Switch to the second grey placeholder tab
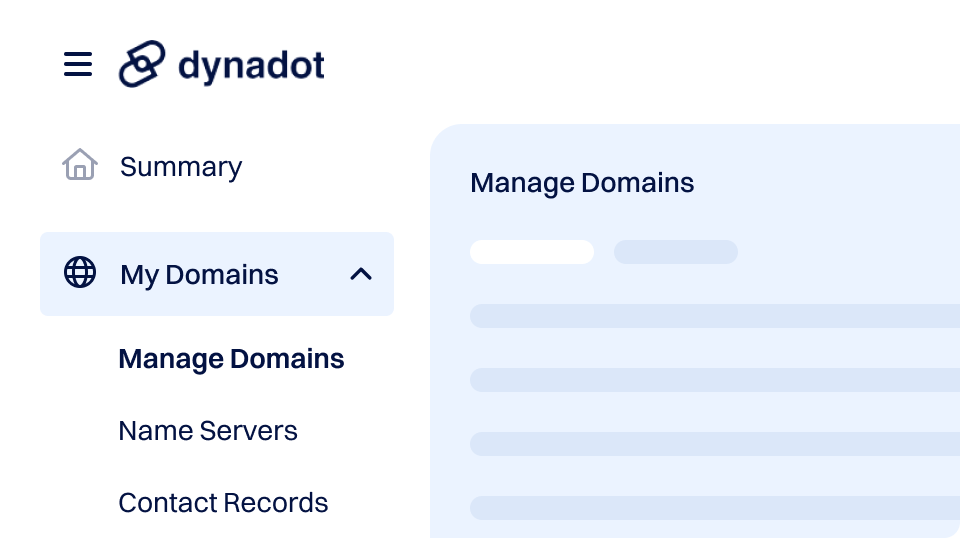 pyautogui.click(x=676, y=252)
